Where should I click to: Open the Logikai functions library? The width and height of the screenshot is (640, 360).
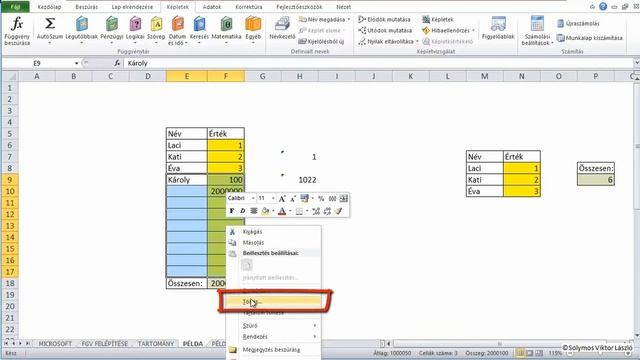(135, 29)
